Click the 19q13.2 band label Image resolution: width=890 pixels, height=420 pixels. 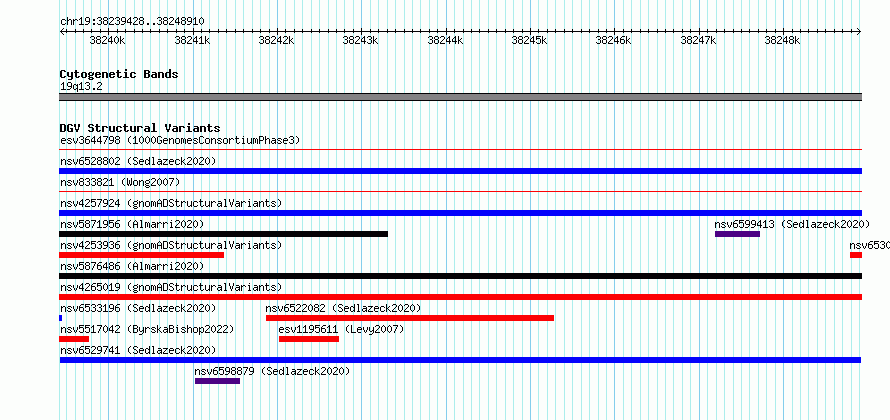pyautogui.click(x=81, y=87)
